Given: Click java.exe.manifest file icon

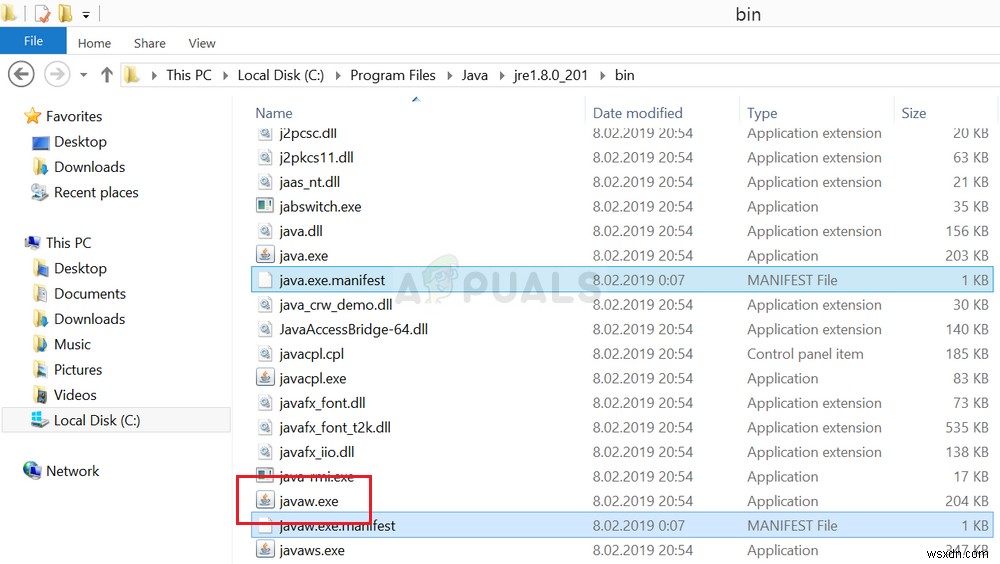Looking at the screenshot, I should pos(265,280).
